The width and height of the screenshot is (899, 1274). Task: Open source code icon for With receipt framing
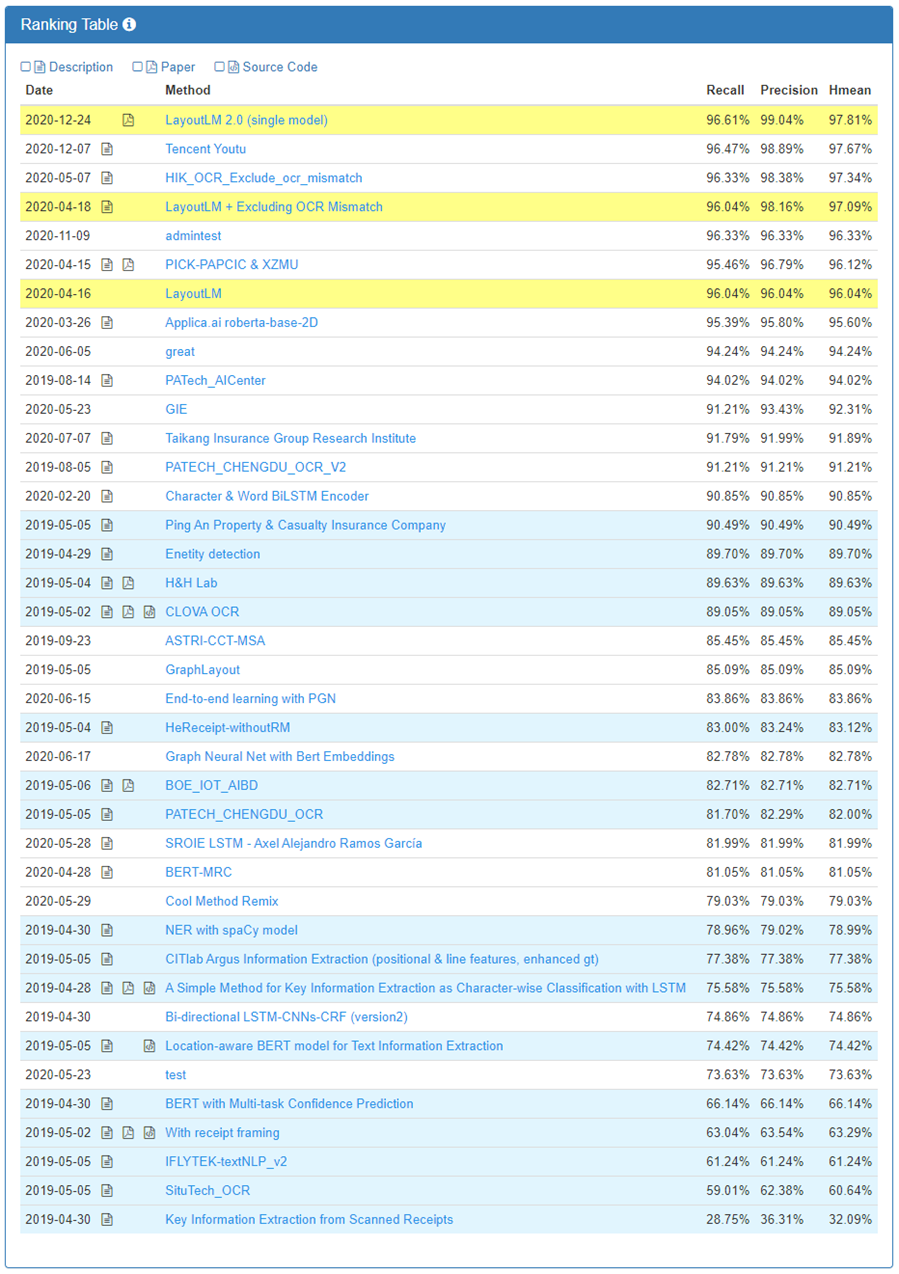149,1133
